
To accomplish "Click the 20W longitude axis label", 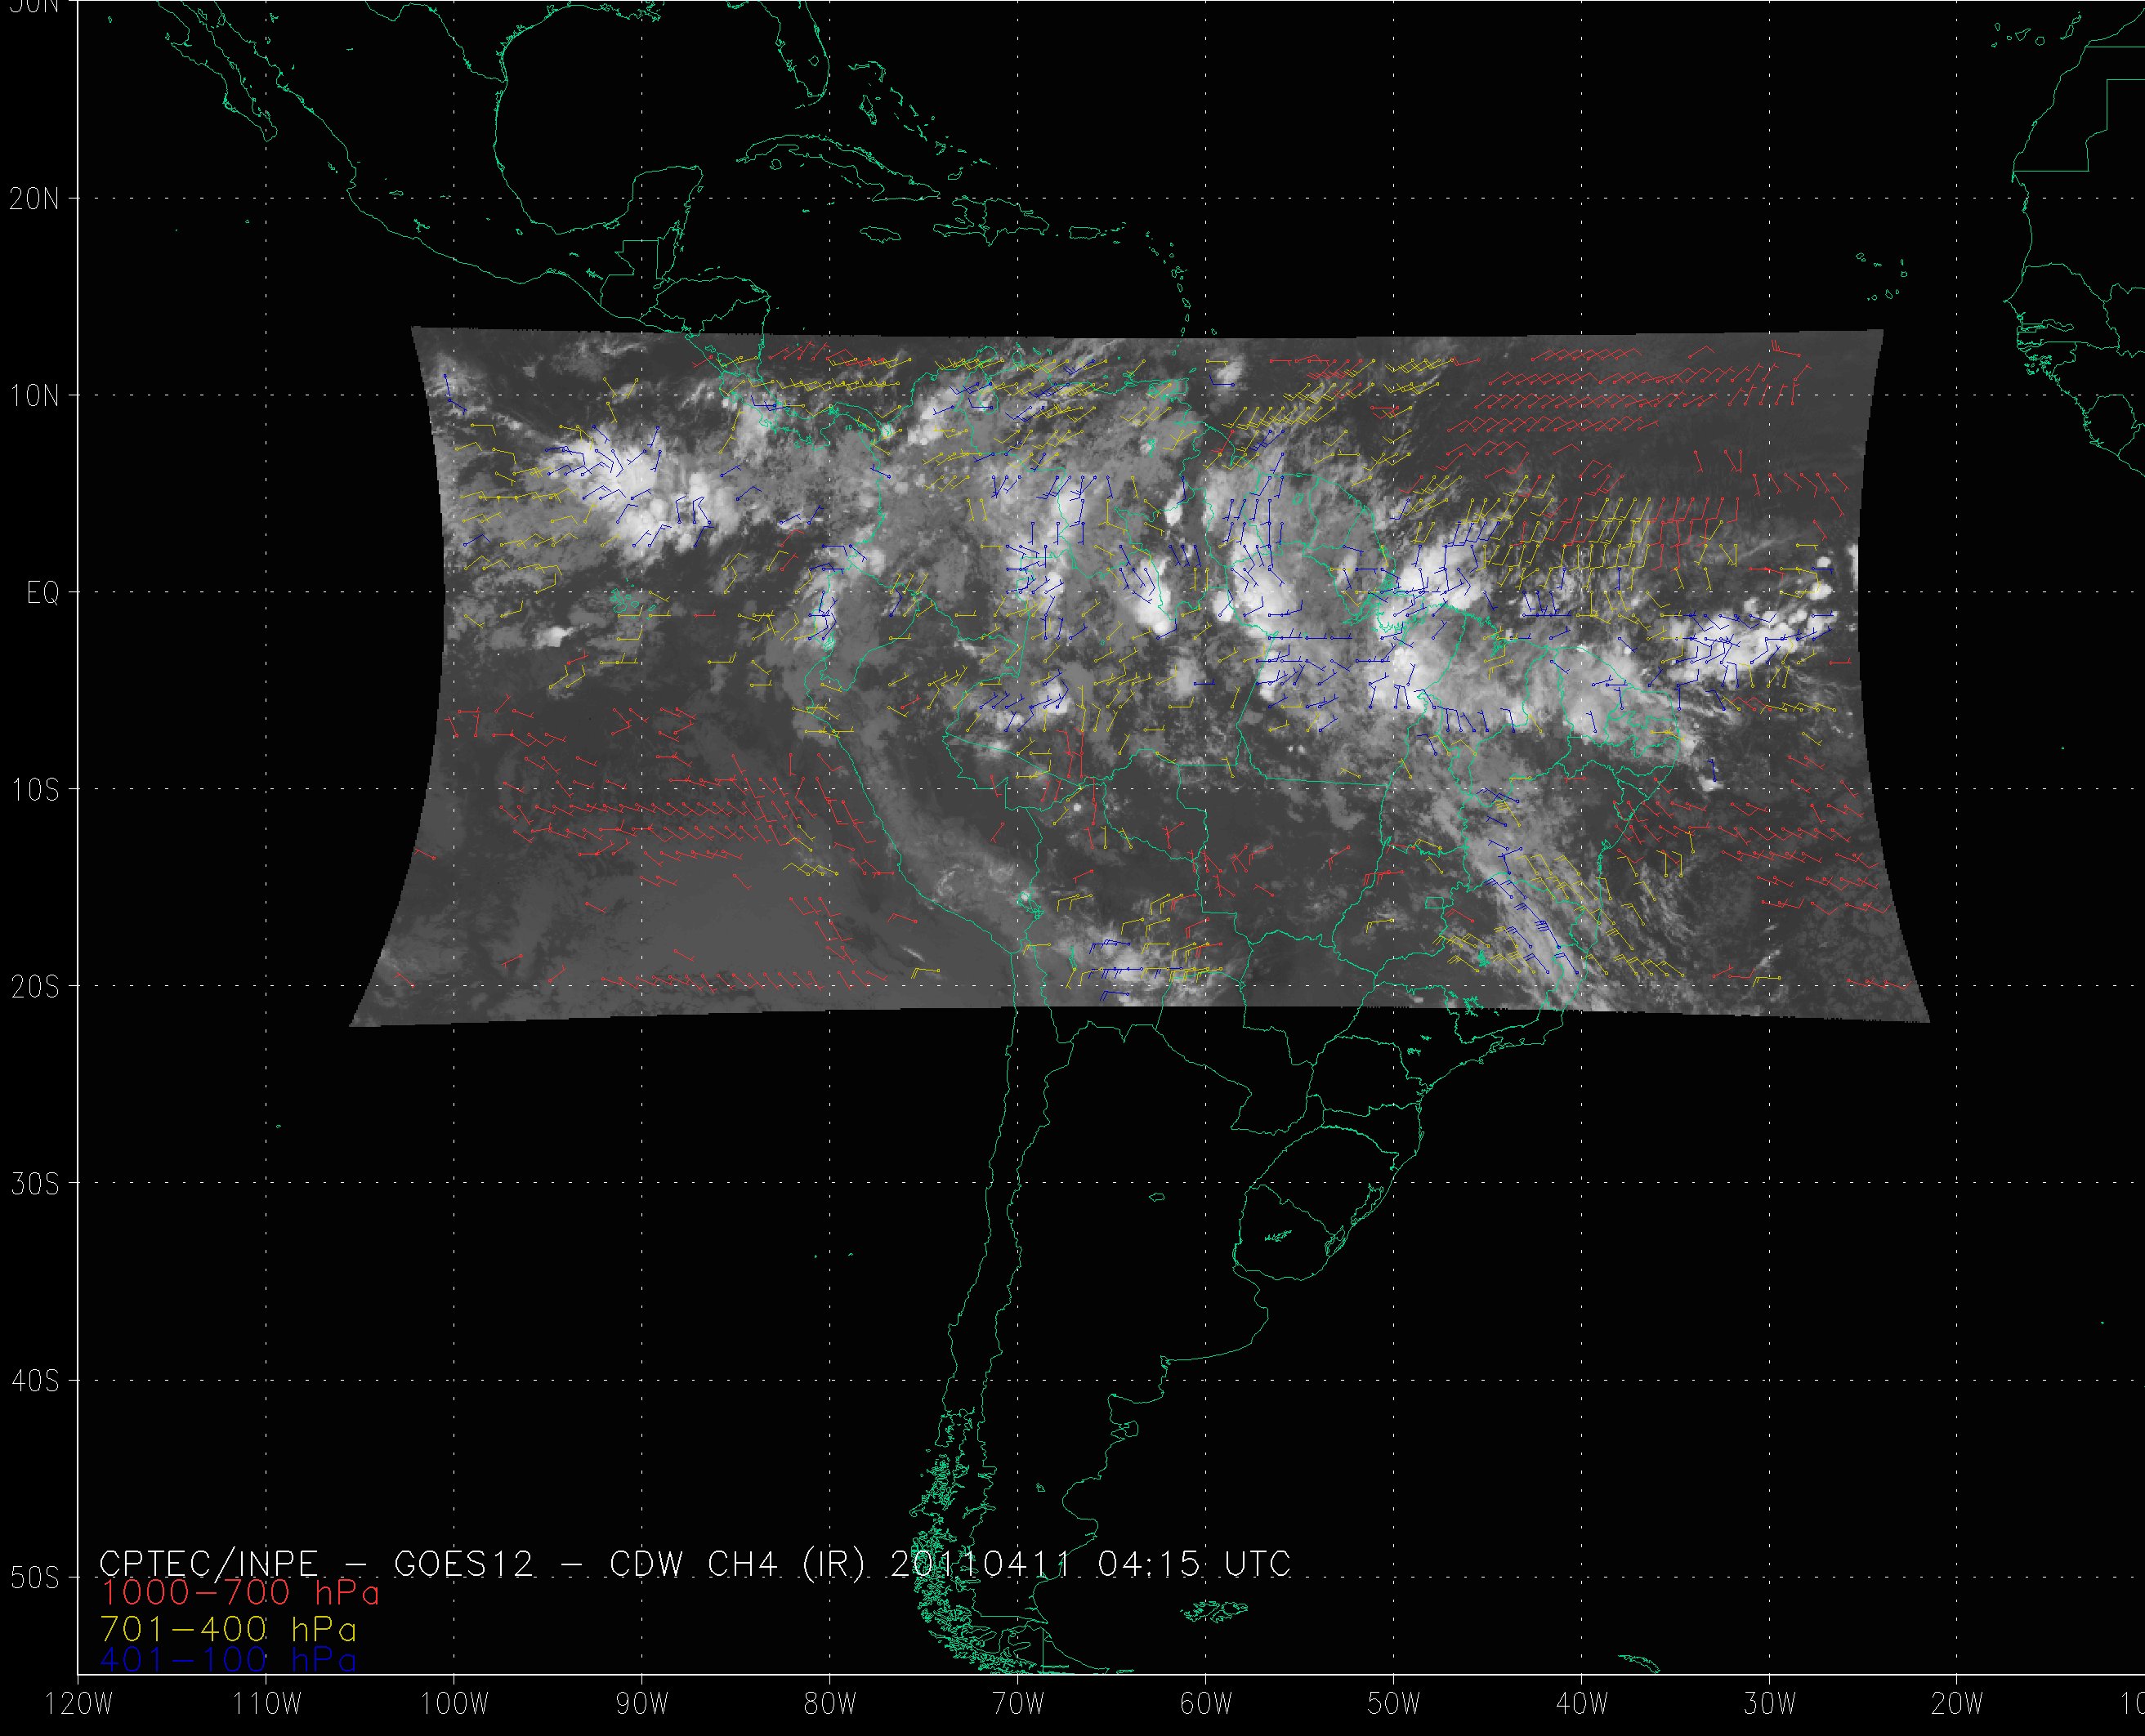I will [1957, 1704].
